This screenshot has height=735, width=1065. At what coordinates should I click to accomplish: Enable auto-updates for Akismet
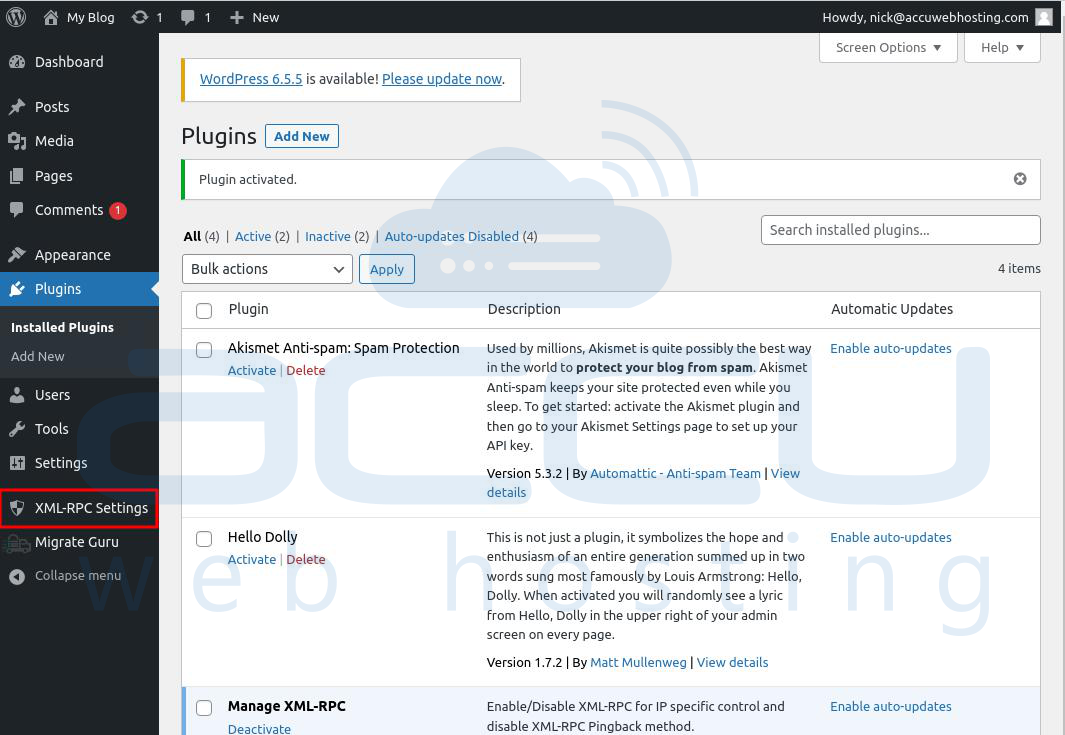coord(890,348)
